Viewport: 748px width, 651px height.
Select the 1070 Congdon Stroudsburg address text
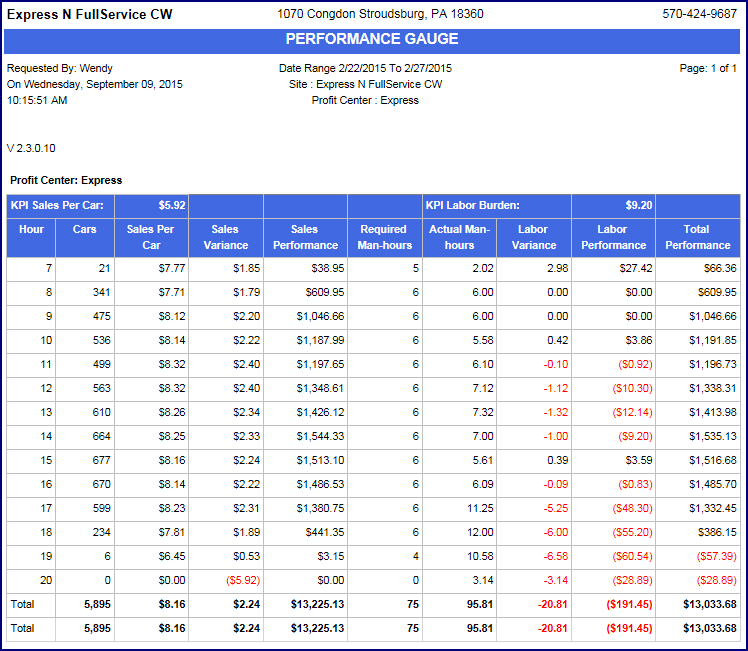380,15
